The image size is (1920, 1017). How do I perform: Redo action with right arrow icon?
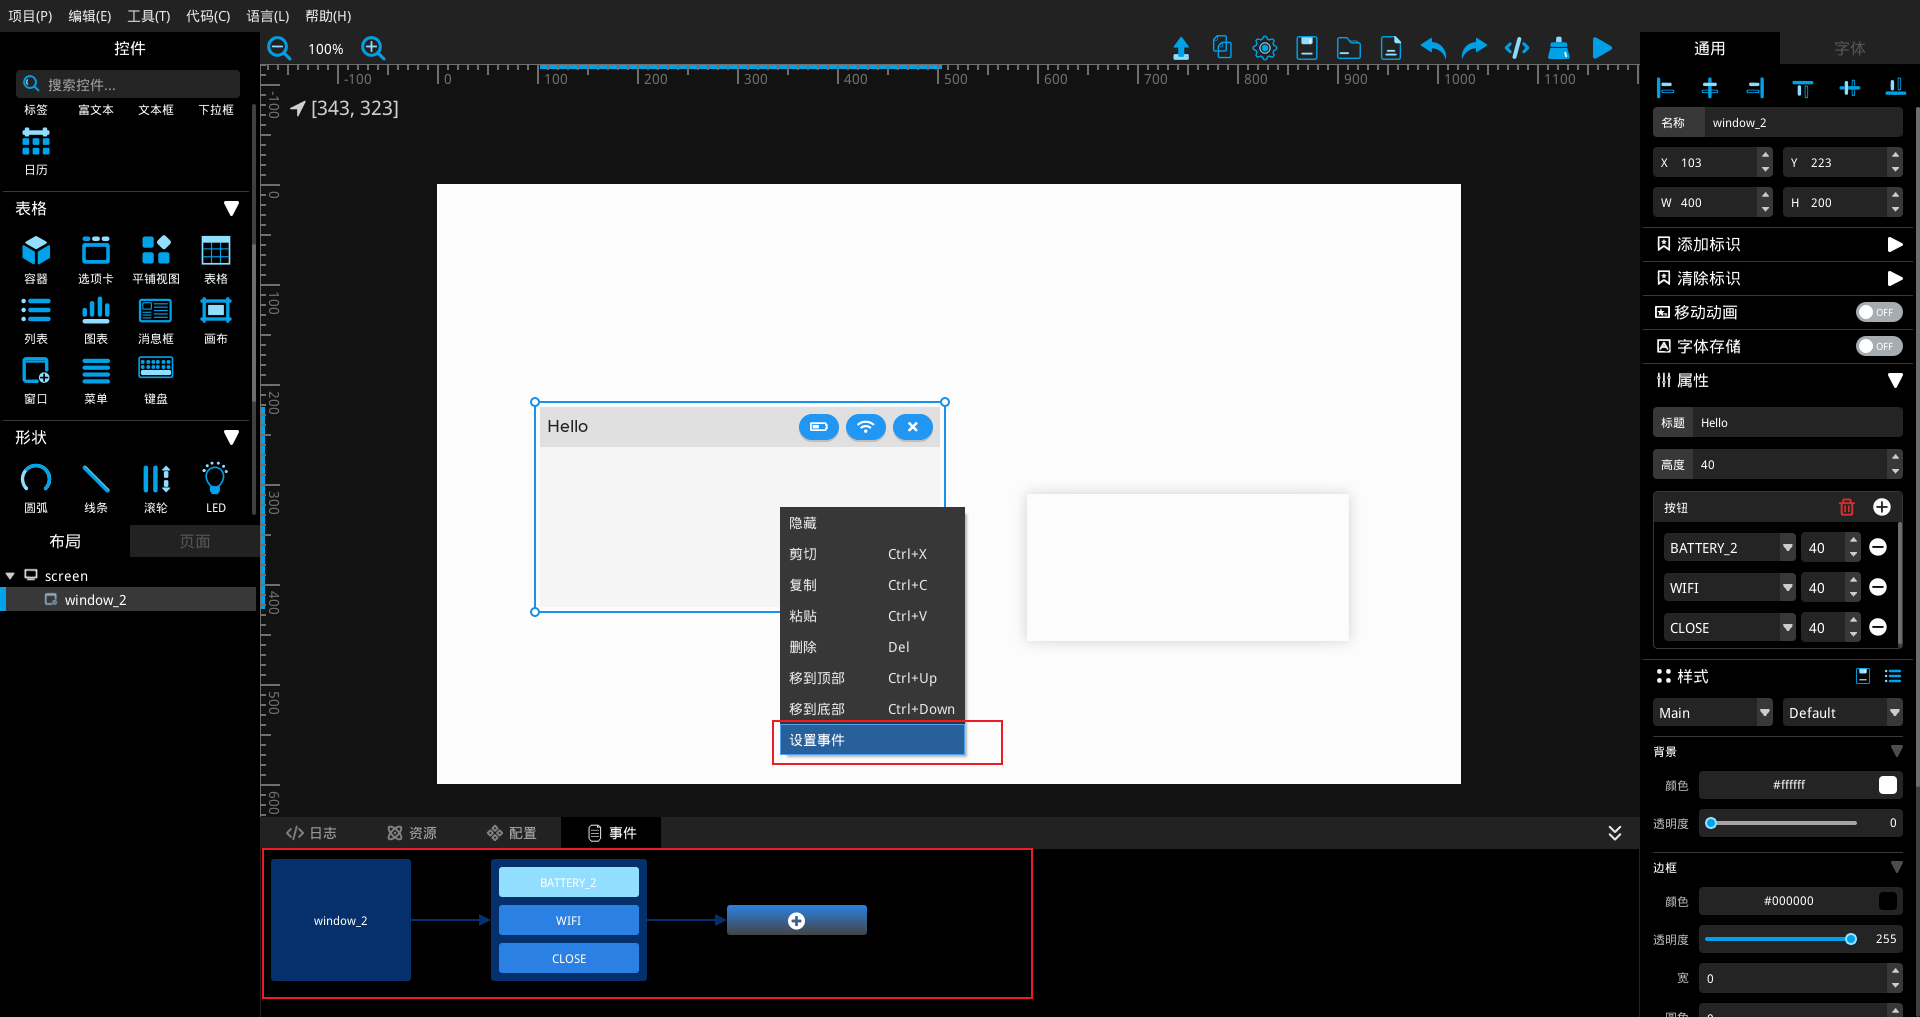coord(1474,48)
